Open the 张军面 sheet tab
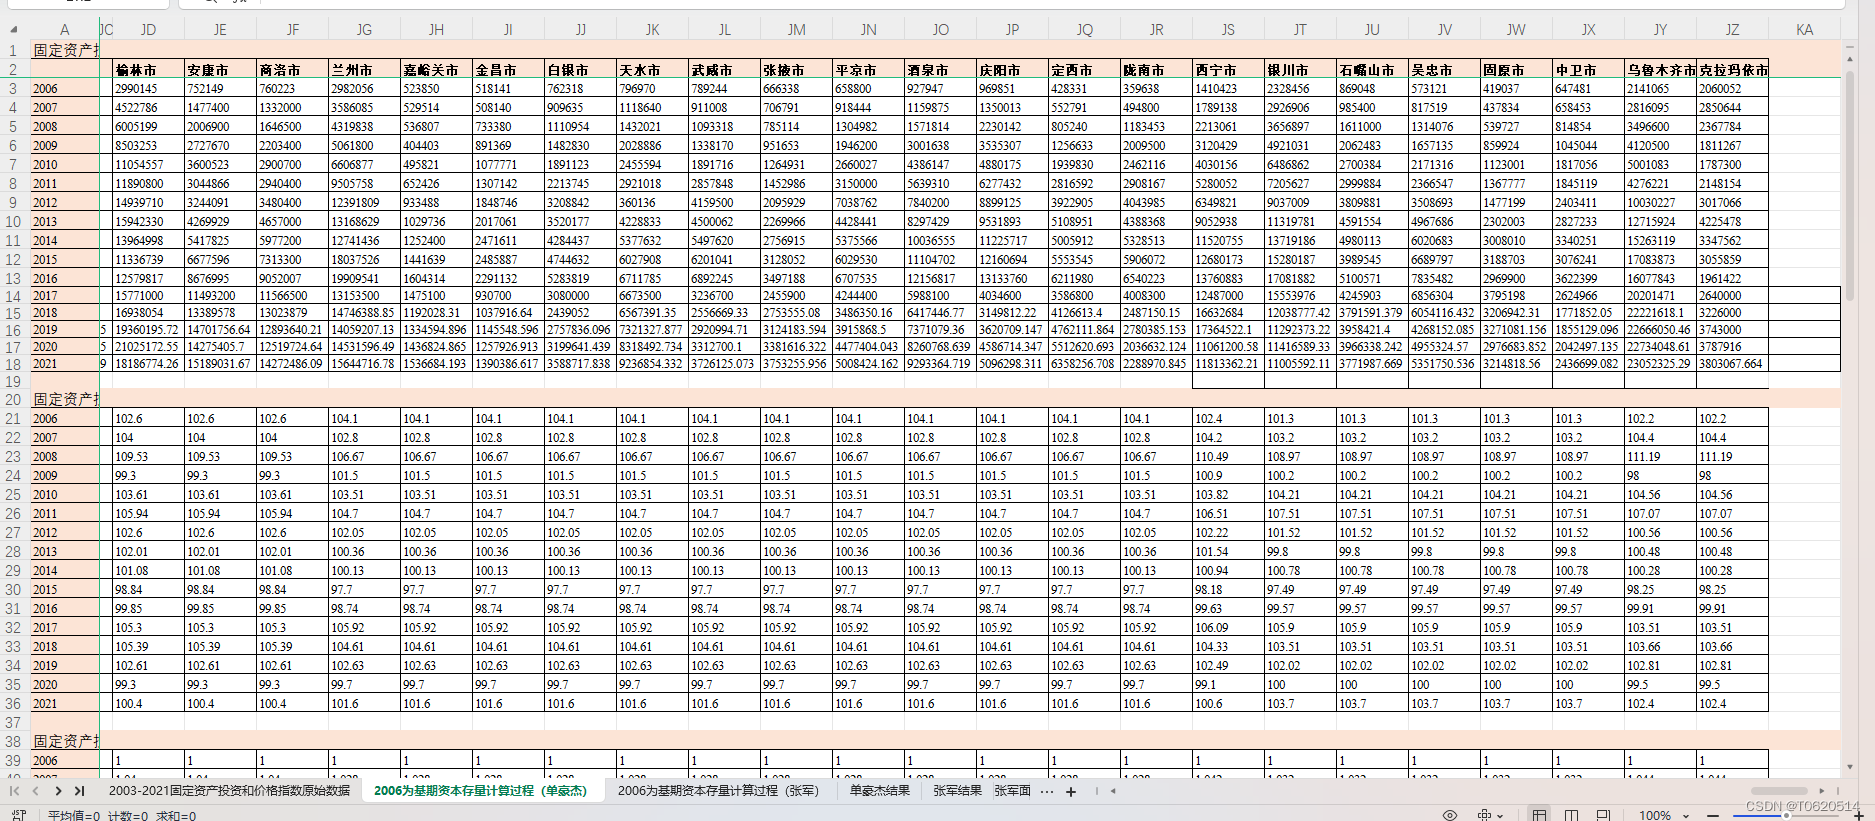The image size is (1875, 821). click(1012, 791)
